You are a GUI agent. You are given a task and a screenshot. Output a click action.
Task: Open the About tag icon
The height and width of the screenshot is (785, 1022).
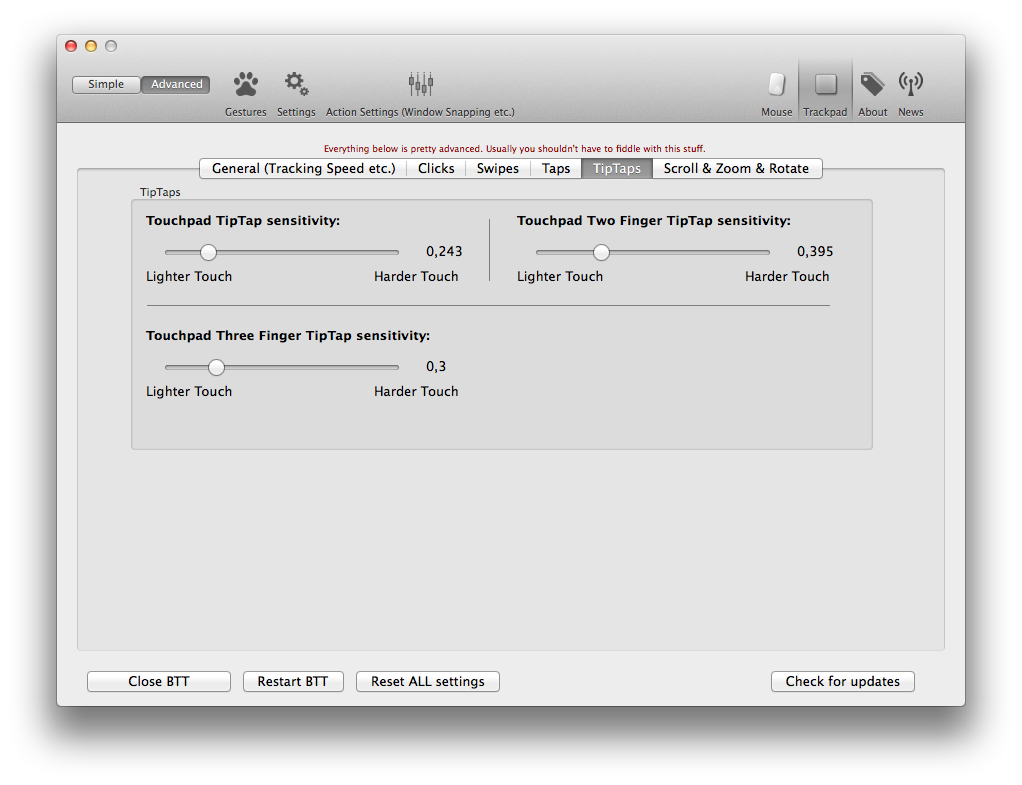[x=872, y=84]
